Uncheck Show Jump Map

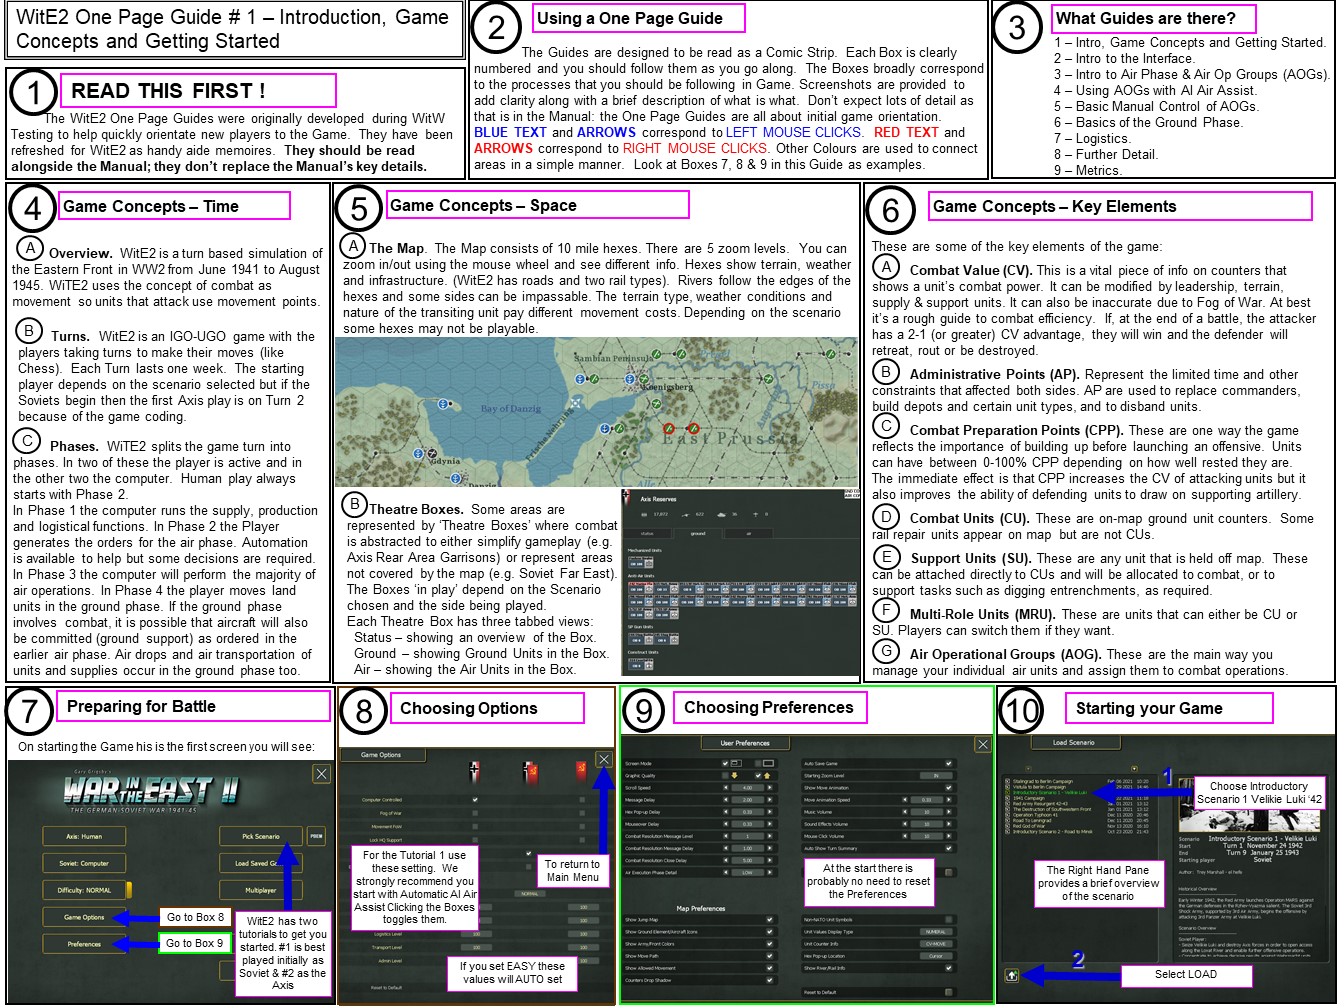click(x=769, y=919)
